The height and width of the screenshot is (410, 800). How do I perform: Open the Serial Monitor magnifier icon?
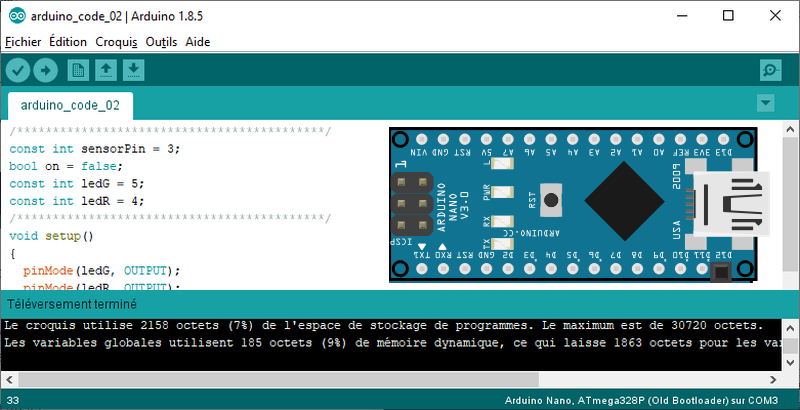[x=770, y=70]
